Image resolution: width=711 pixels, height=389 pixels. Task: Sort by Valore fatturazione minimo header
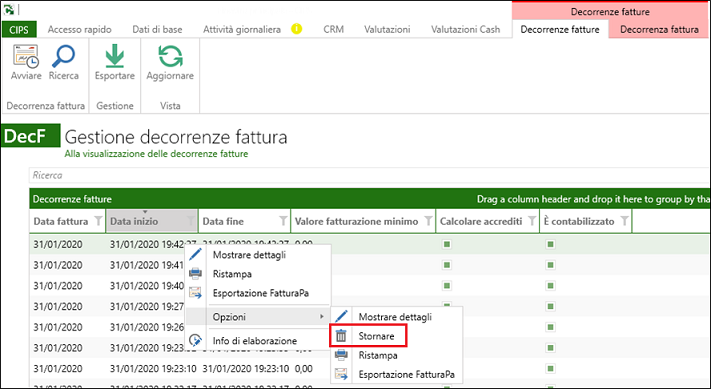click(356, 221)
